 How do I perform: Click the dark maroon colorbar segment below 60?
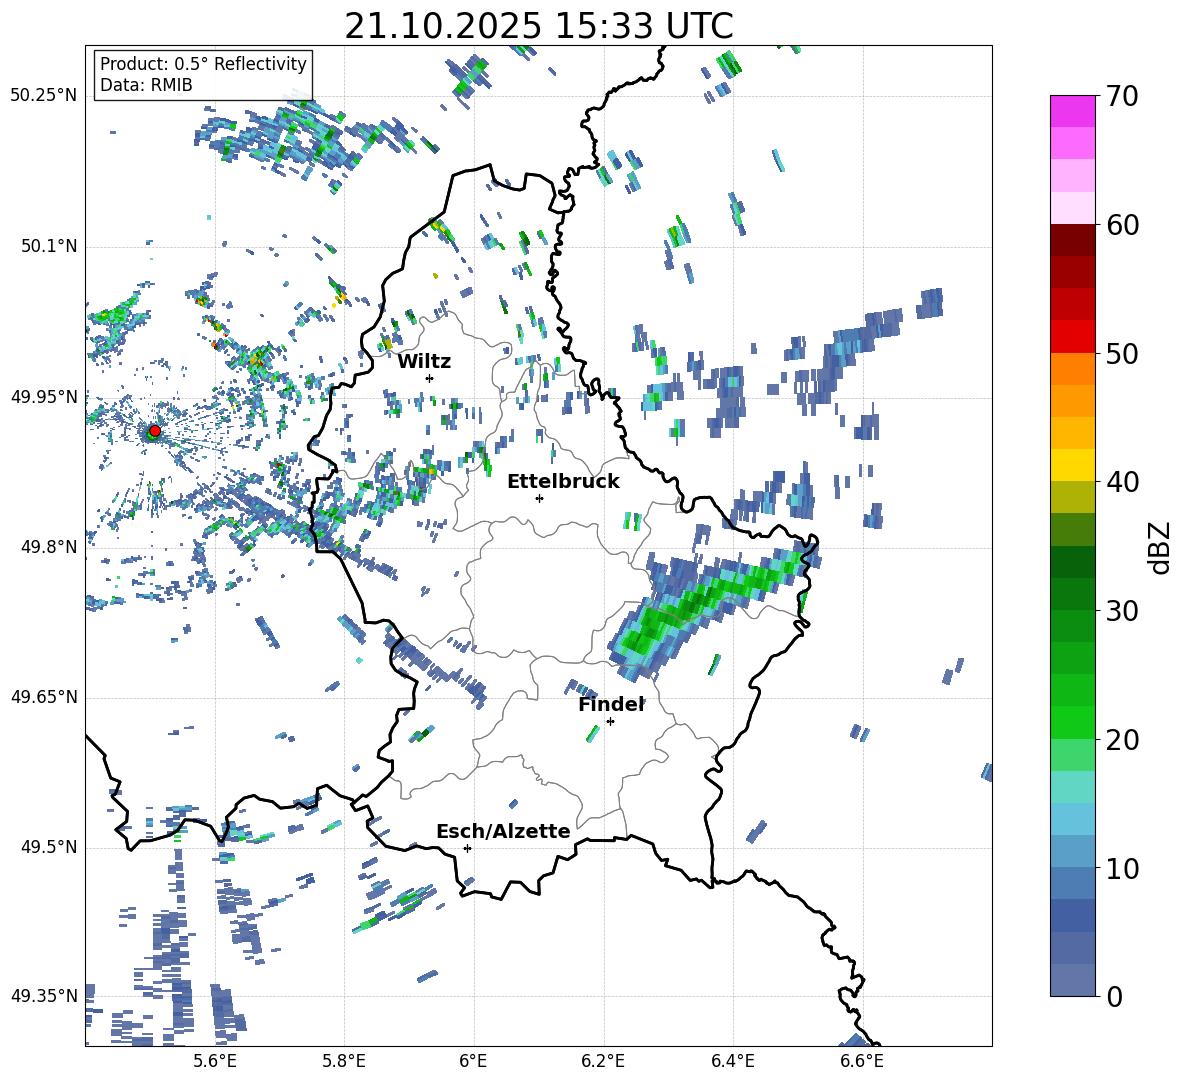click(x=1072, y=239)
